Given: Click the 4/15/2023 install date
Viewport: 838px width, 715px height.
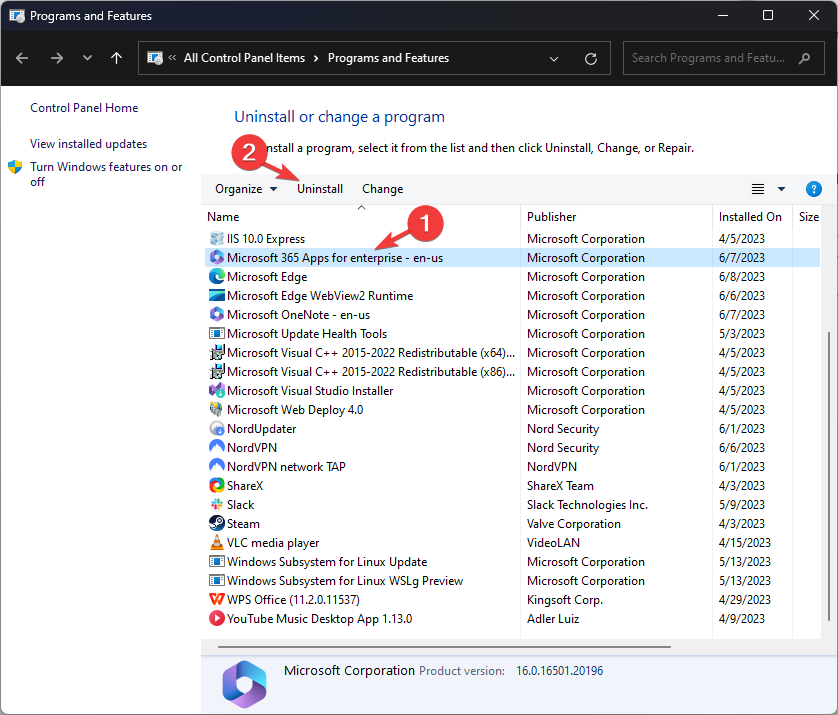Looking at the screenshot, I should [744, 542].
